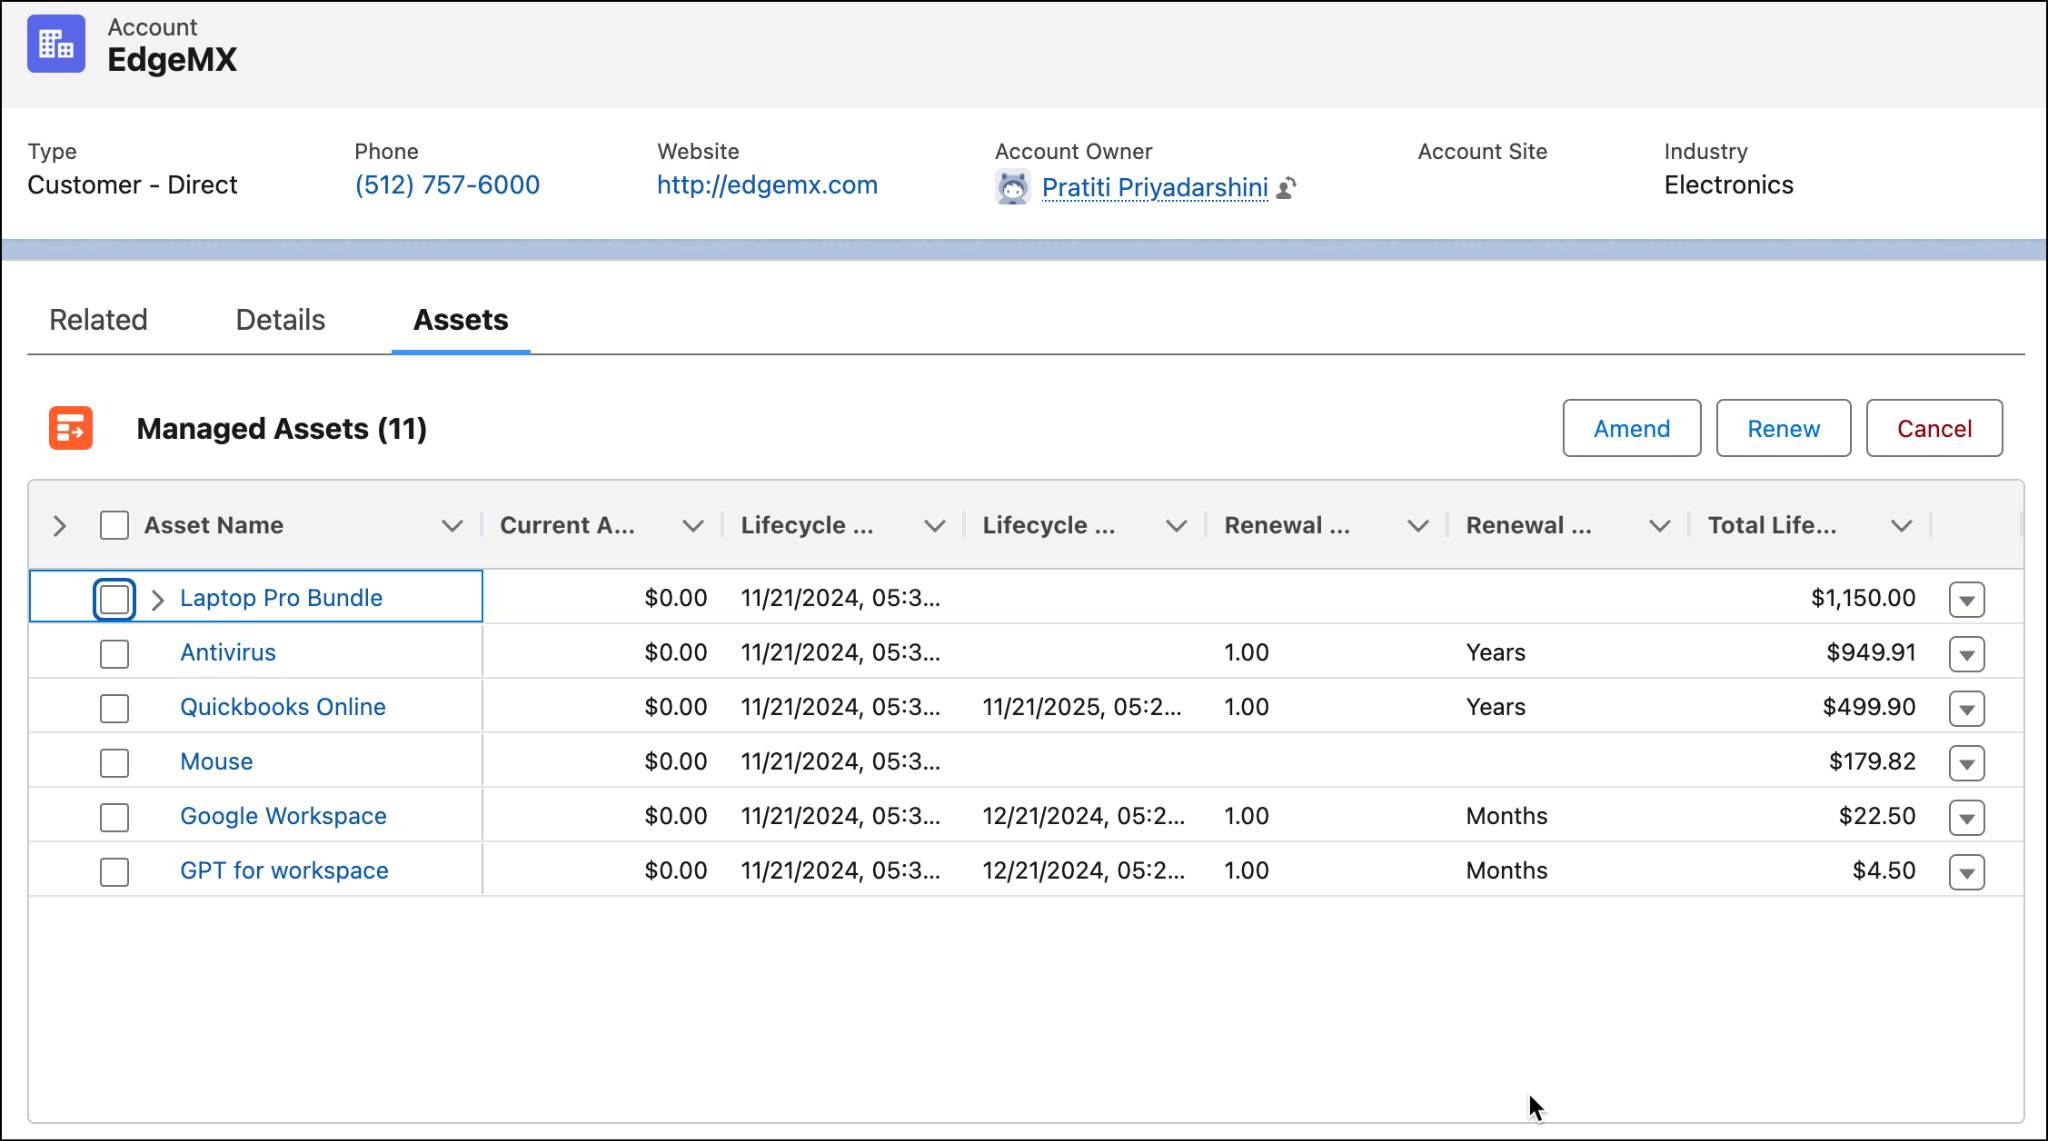2048x1141 pixels.
Task: Open first Lifecycle column dropdown
Action: [934, 526]
